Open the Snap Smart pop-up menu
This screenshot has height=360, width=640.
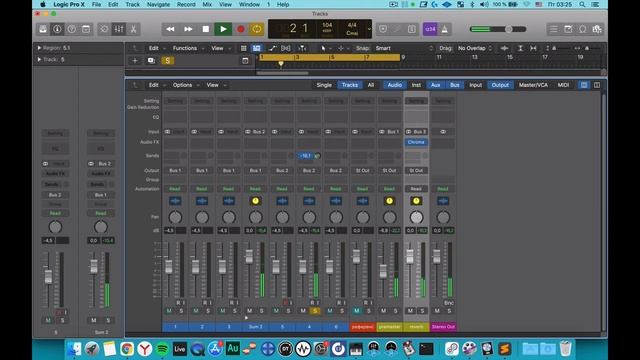click(404, 48)
